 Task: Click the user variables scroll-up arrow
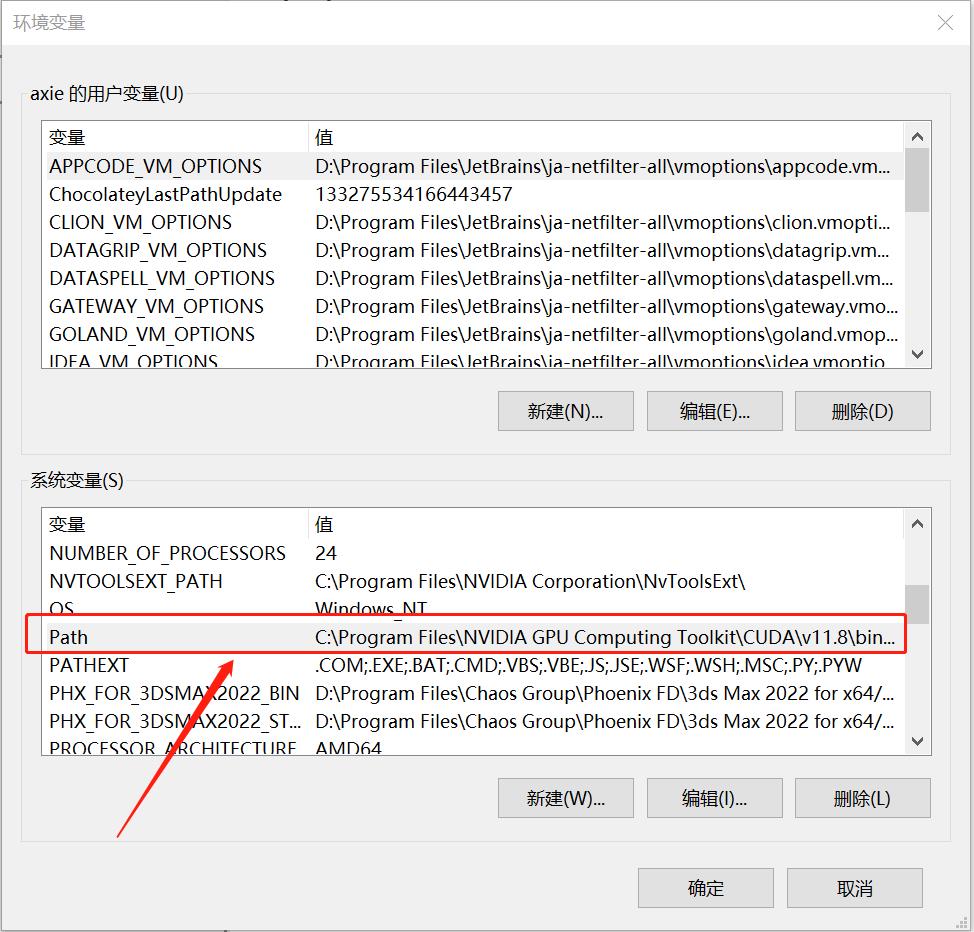(x=917, y=136)
